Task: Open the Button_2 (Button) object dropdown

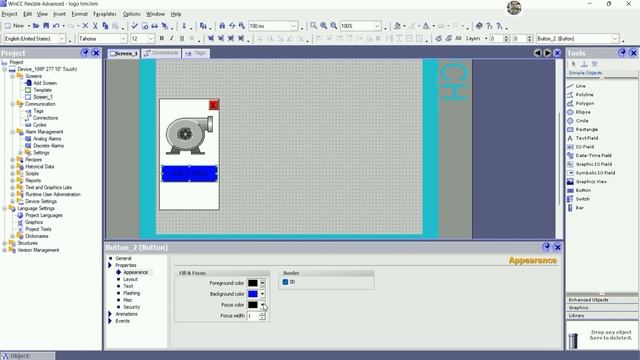Action: coord(615,38)
